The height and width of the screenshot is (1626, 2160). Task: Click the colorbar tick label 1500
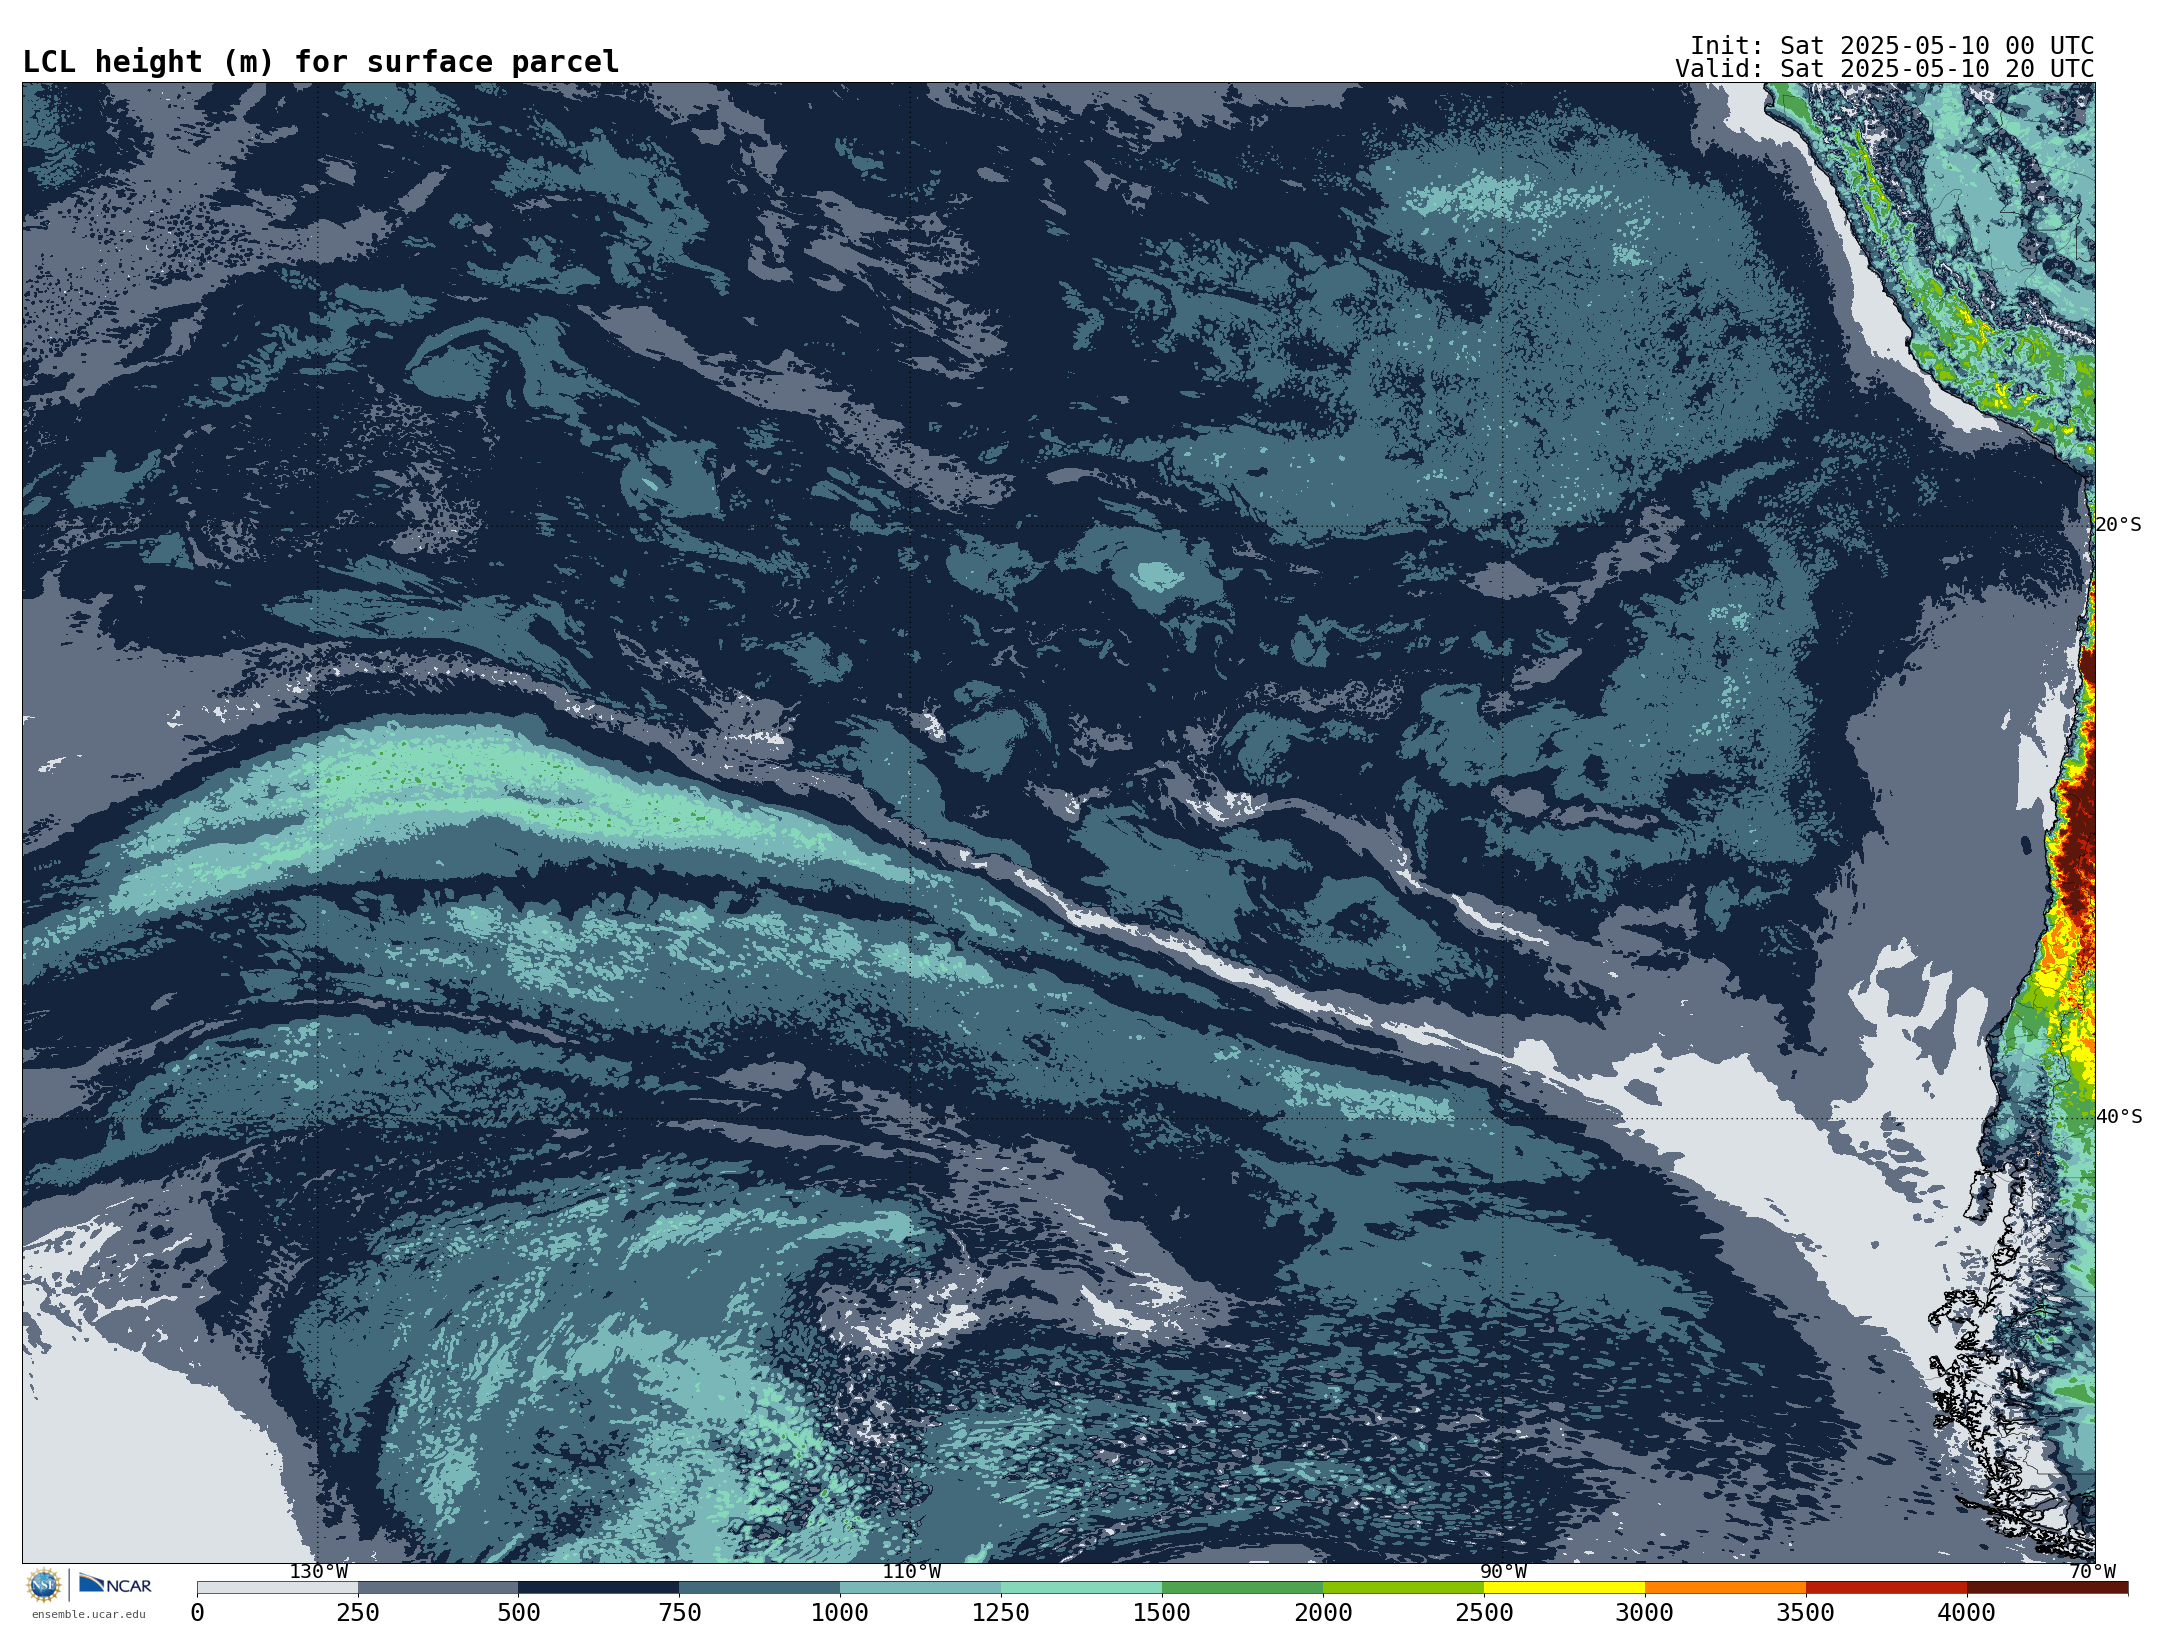point(1162,1612)
